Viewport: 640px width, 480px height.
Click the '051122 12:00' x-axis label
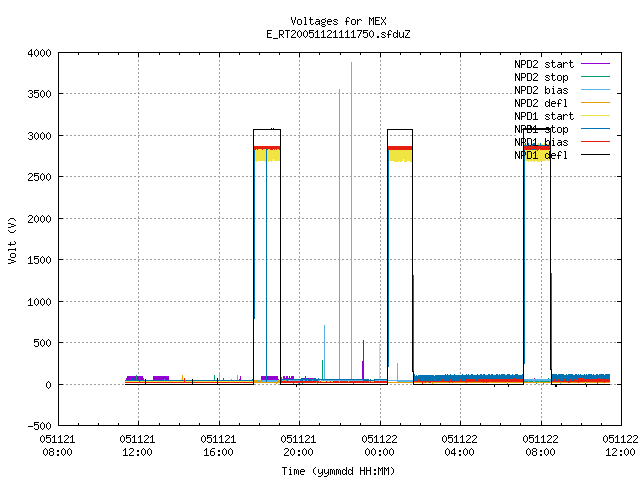(620, 446)
